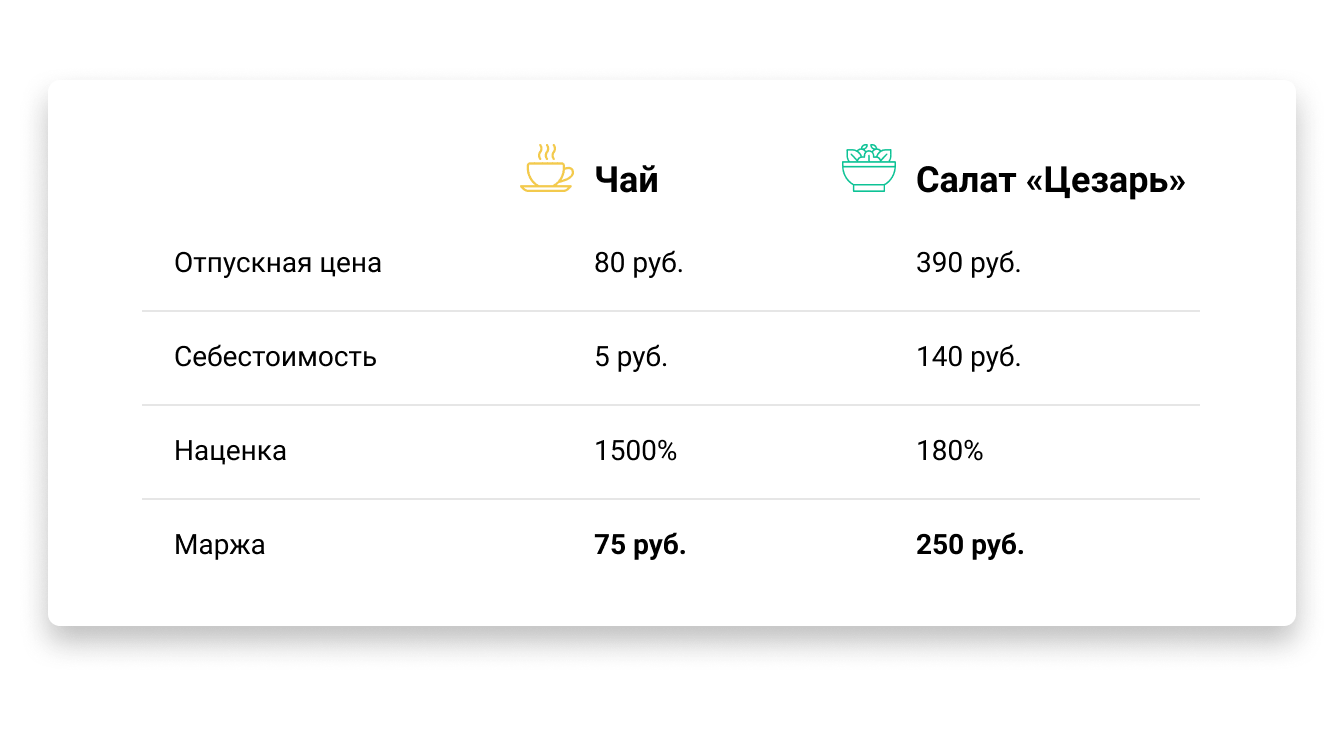Click the saucer beneath the tea cup
The image size is (1344, 732).
(547, 188)
